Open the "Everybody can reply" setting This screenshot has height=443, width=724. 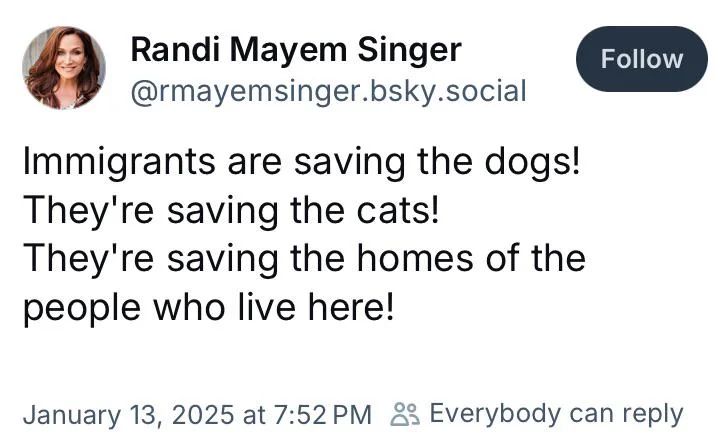[x=556, y=414]
